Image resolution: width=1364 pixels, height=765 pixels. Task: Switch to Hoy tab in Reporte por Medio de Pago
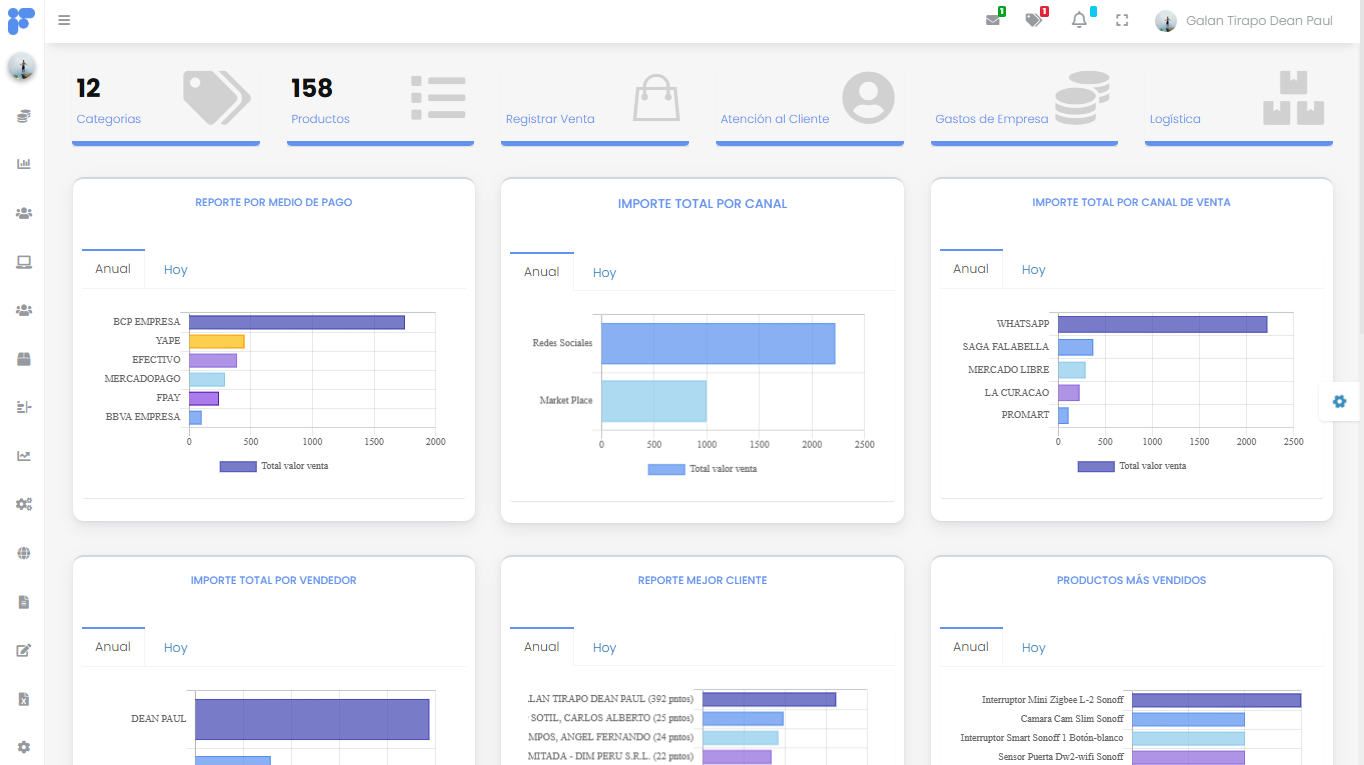176,270
